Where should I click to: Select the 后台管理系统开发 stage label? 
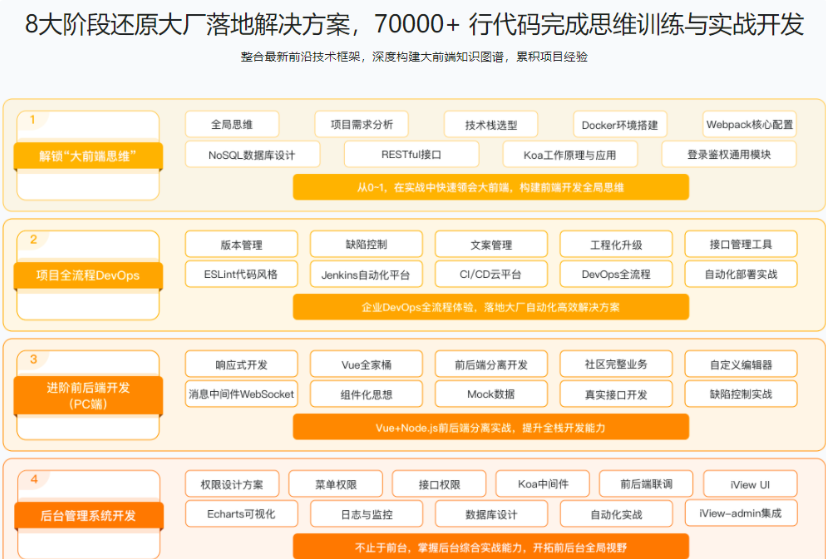coord(88,515)
